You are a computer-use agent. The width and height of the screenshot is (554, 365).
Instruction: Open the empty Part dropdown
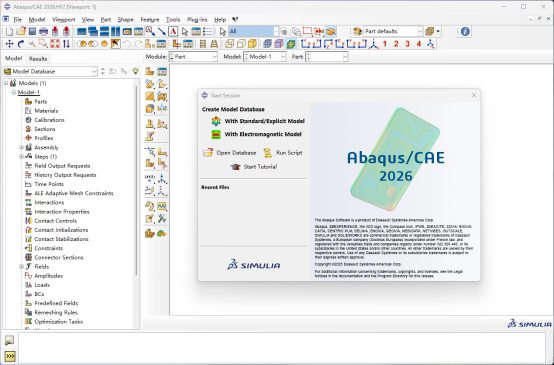tap(327, 57)
